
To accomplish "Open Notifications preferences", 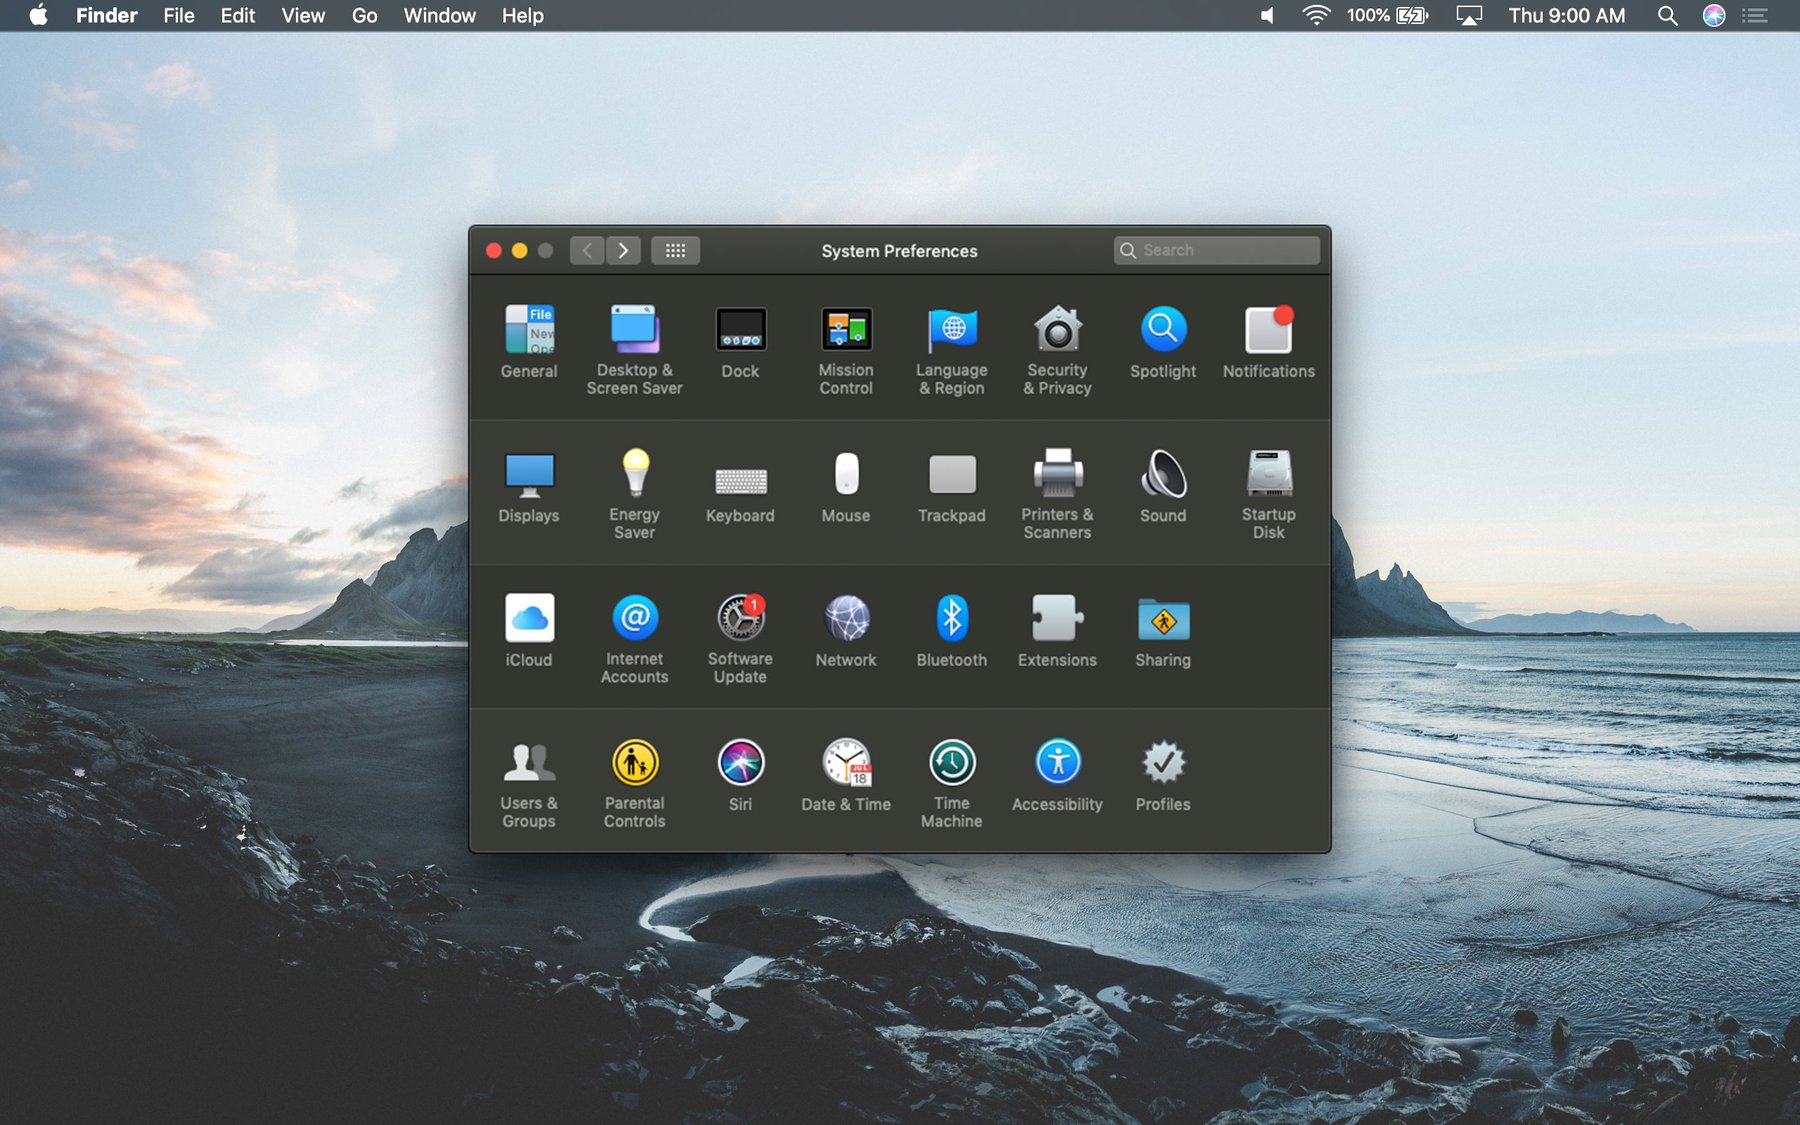I will pos(1268,330).
